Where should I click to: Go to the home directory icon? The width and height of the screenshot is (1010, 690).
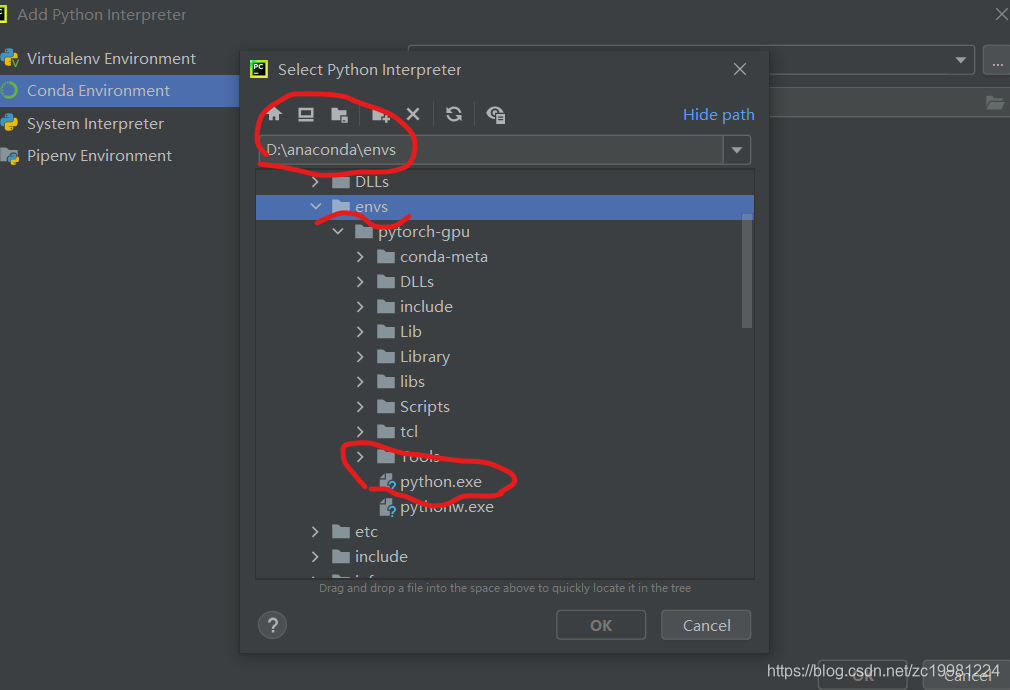click(x=274, y=115)
